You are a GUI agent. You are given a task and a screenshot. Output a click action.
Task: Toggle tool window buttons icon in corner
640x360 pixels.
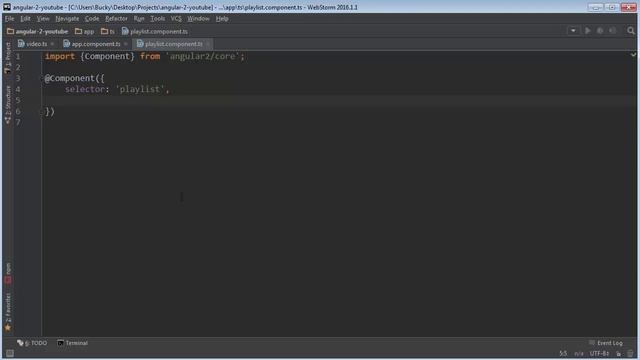tap(10, 353)
